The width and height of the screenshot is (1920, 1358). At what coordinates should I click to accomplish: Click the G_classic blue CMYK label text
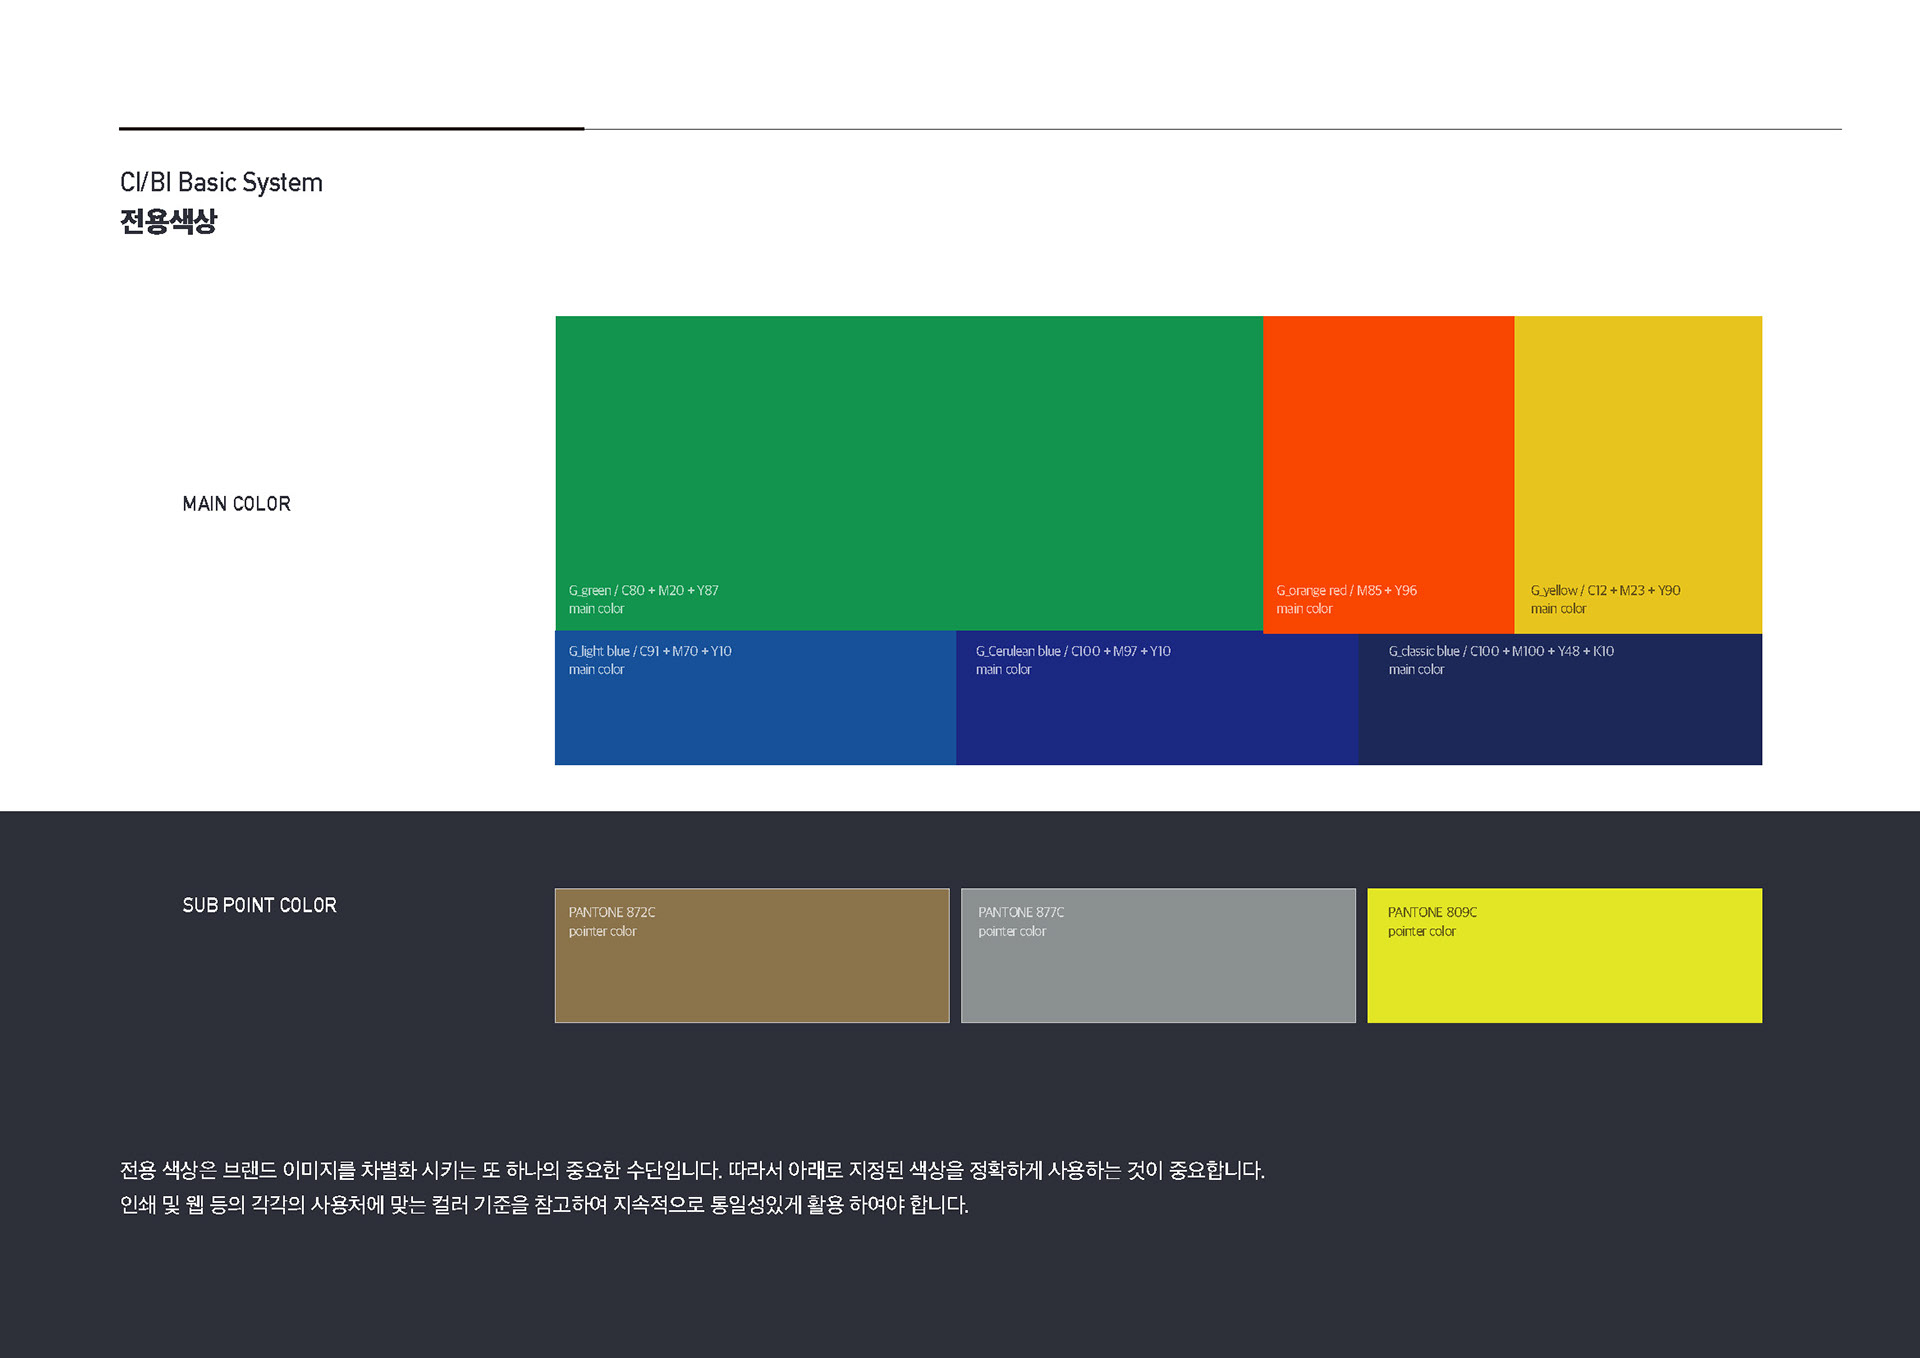click(x=1500, y=651)
